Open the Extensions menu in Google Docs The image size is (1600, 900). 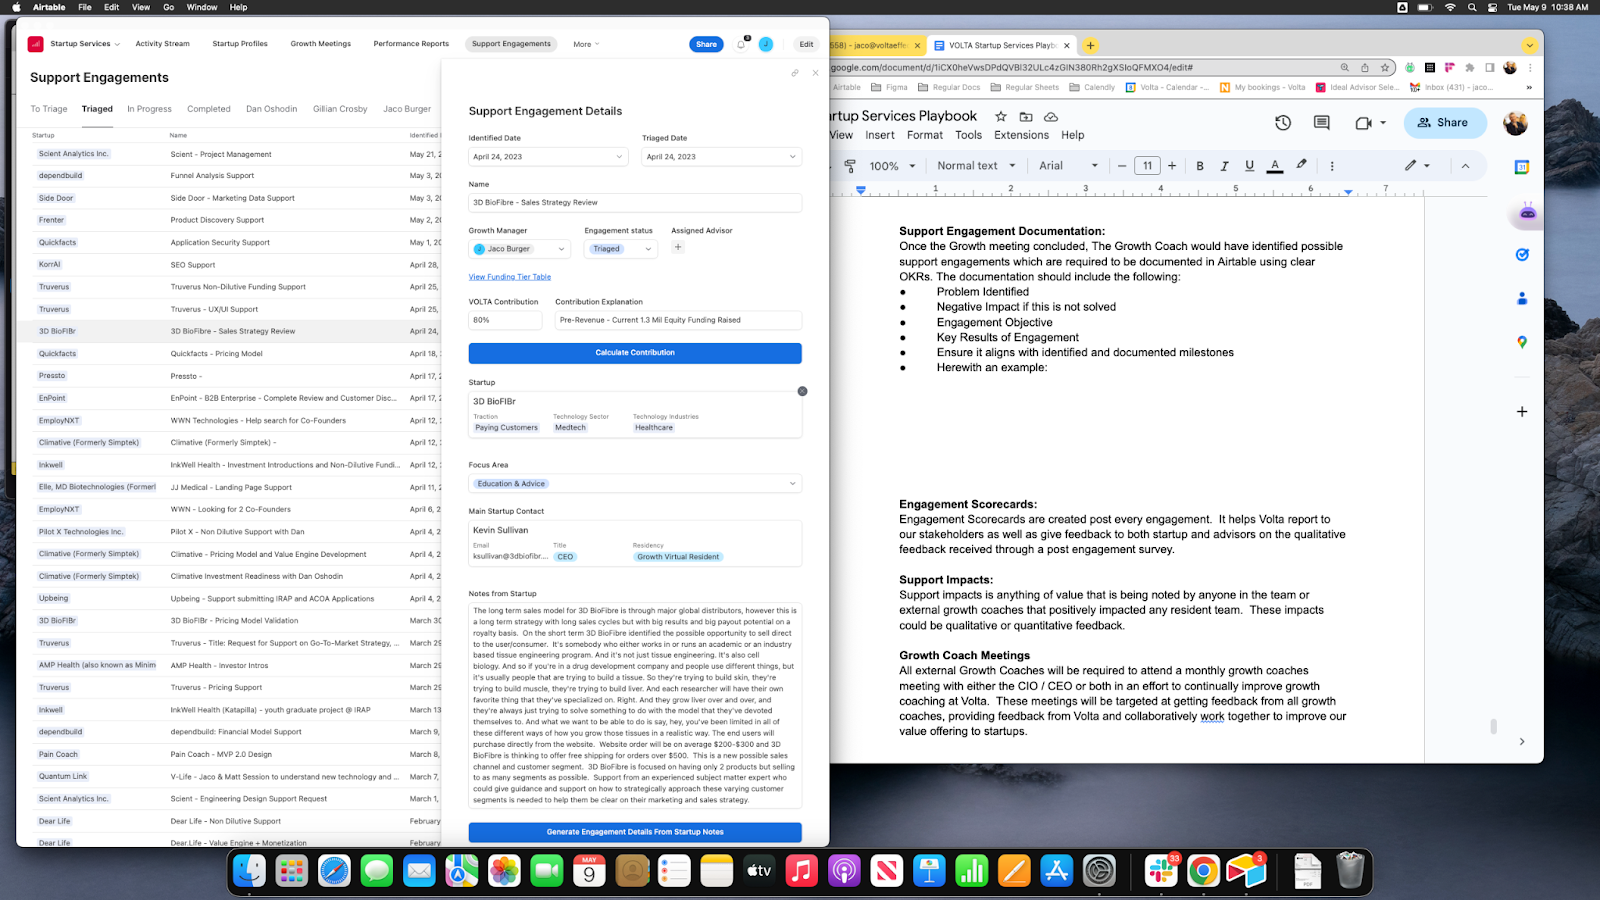click(x=1021, y=135)
